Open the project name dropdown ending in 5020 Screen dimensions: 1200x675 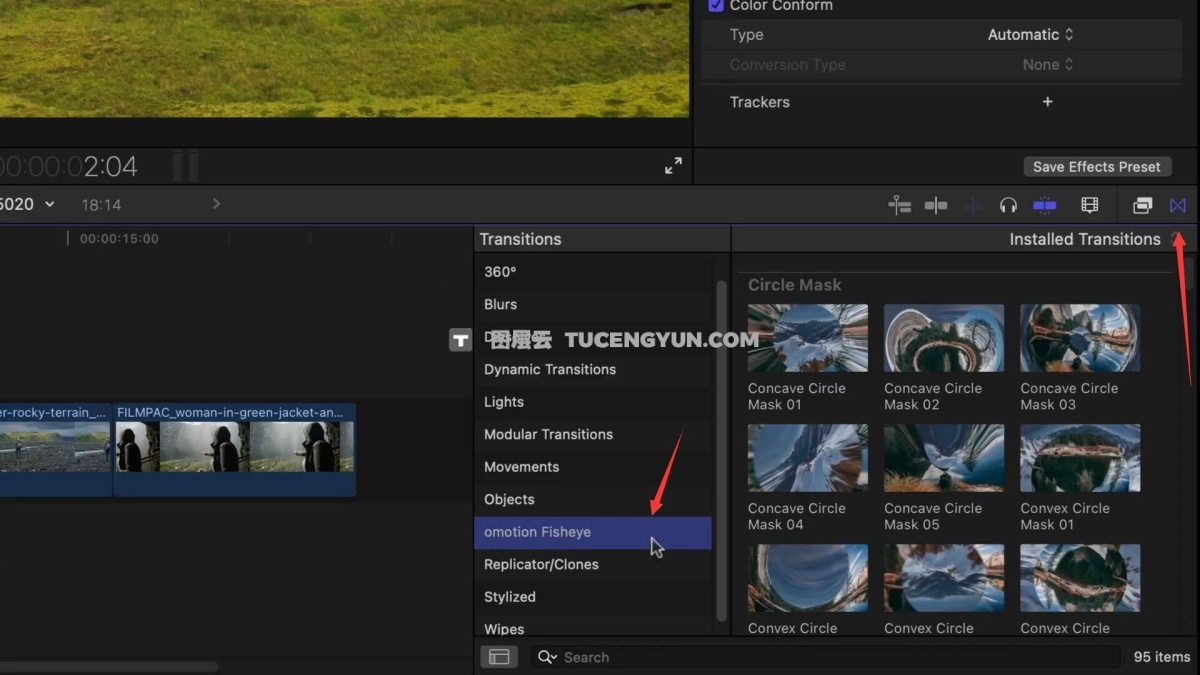tap(27, 204)
